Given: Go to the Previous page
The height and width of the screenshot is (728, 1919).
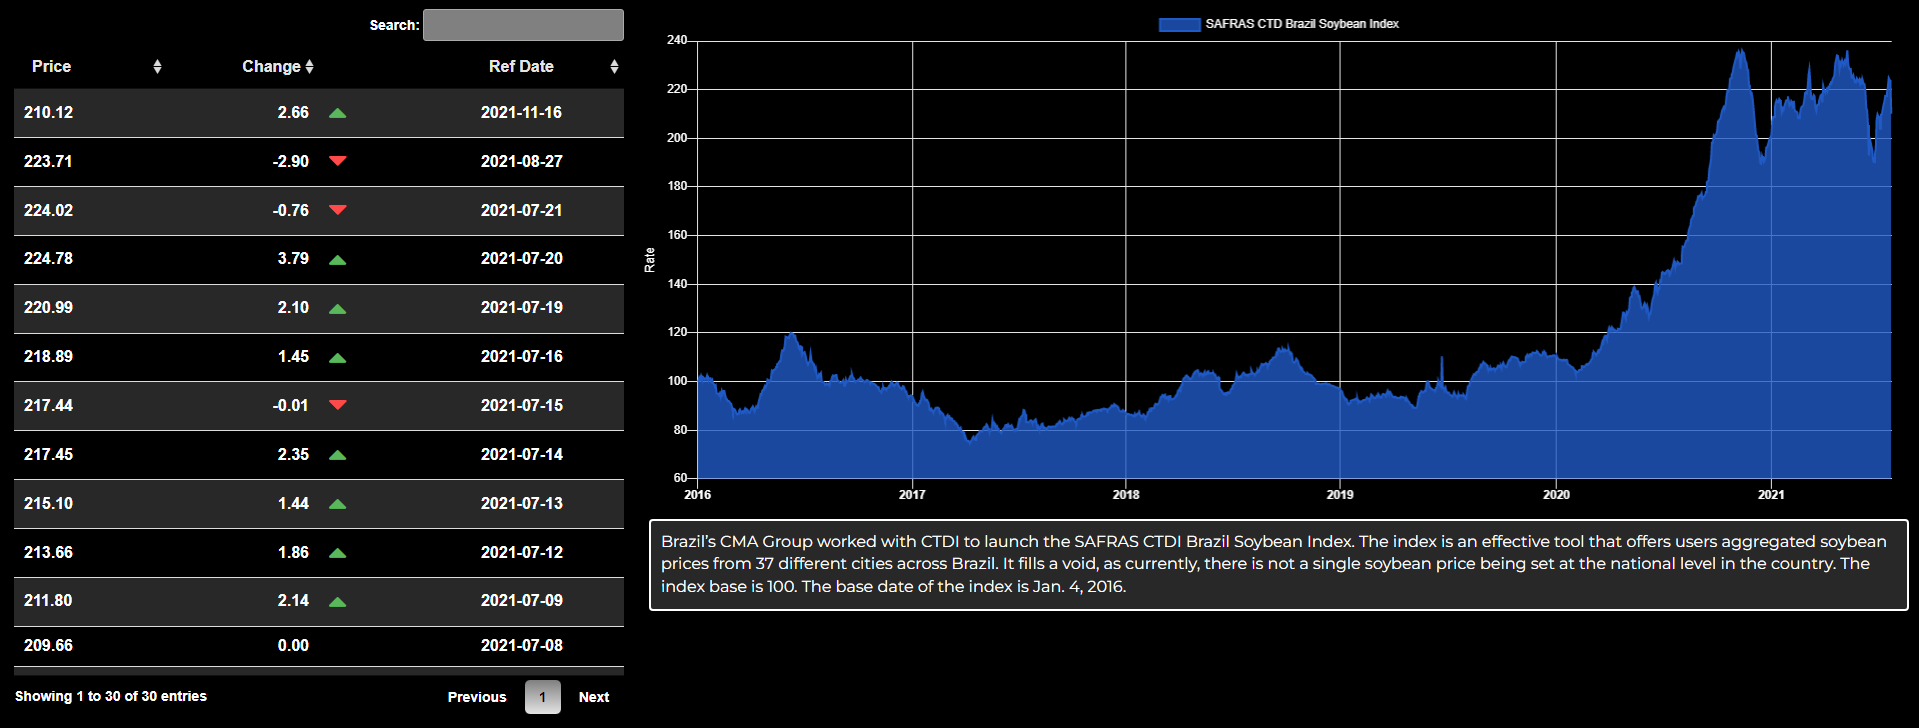Looking at the screenshot, I should tap(477, 697).
